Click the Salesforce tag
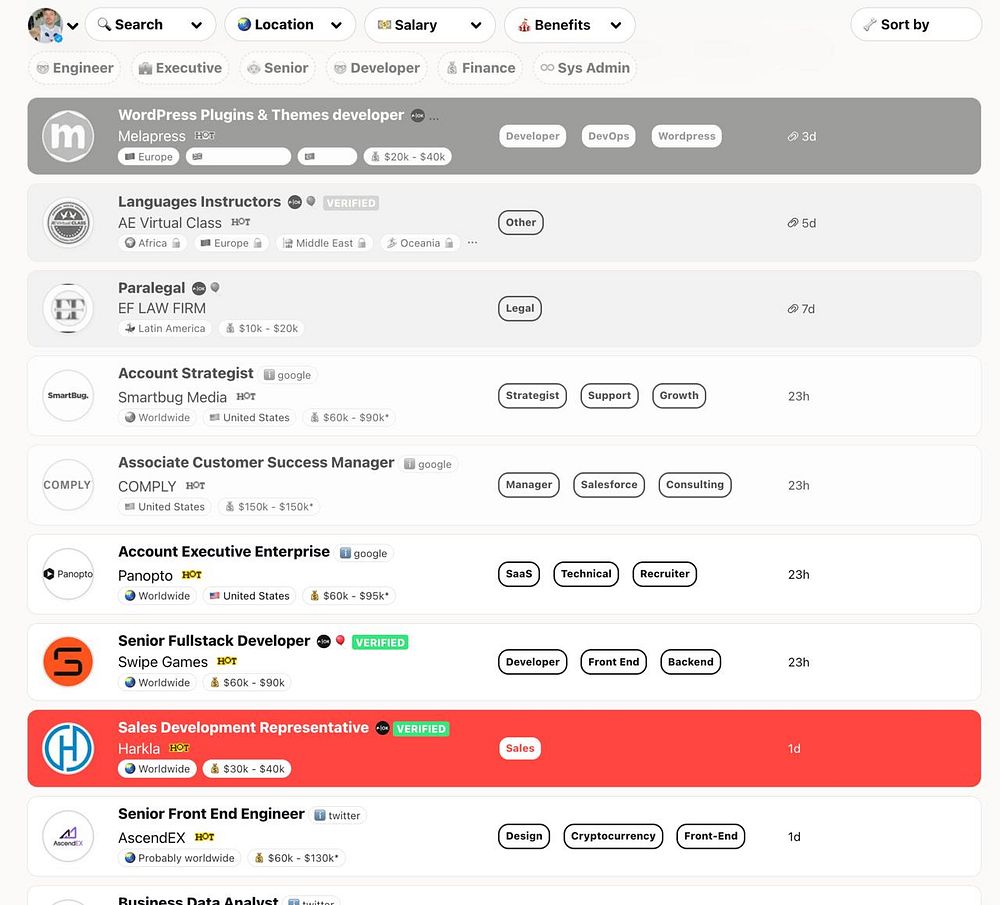 pyautogui.click(x=609, y=485)
